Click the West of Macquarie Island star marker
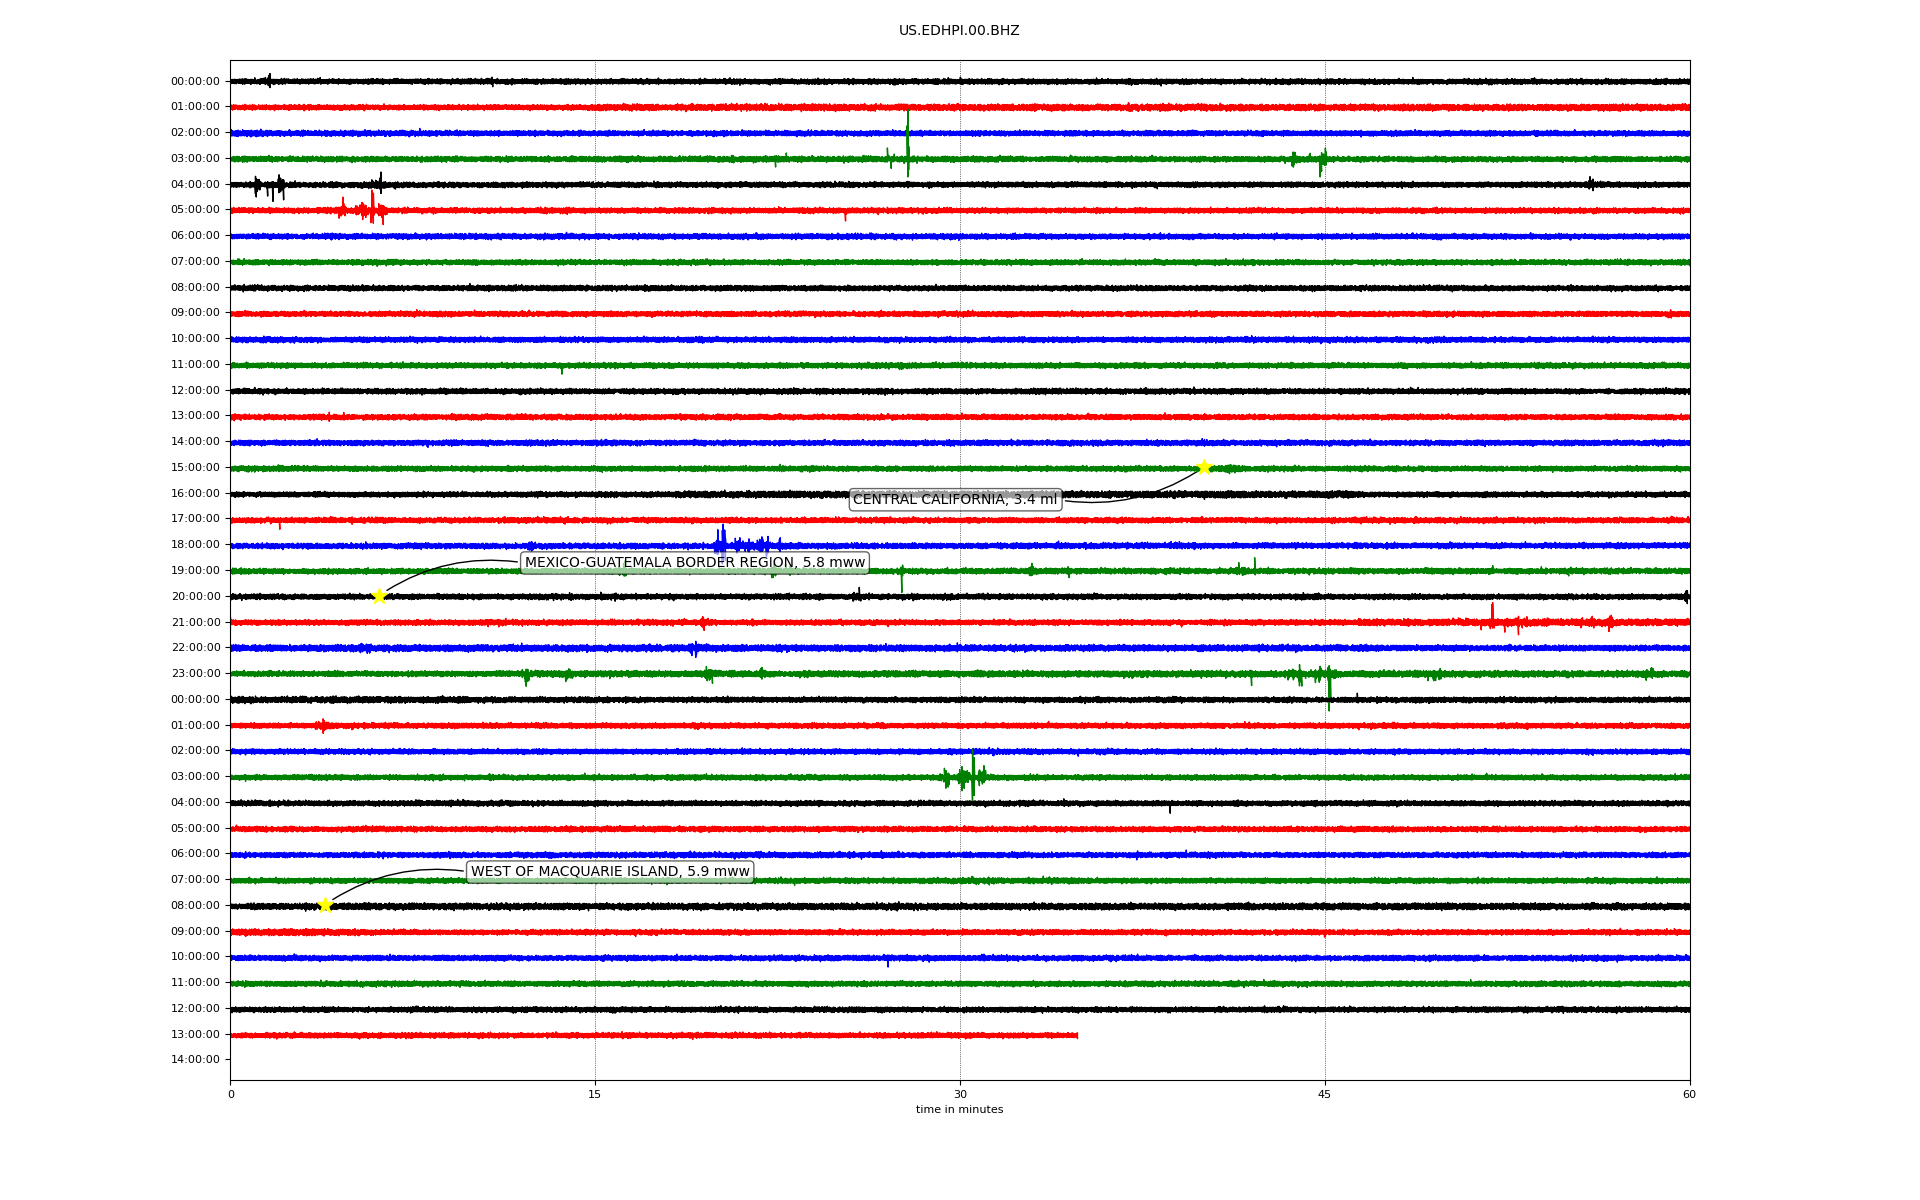1920x1200 pixels. (x=325, y=905)
